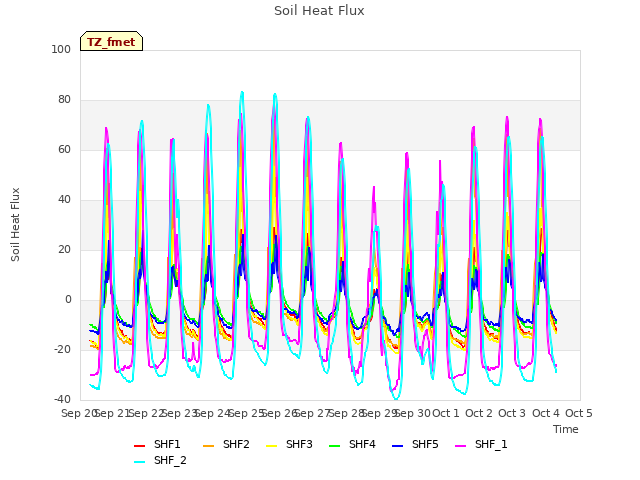Click the -20 y-axis tick label
640x480 pixels.
coord(62,350)
